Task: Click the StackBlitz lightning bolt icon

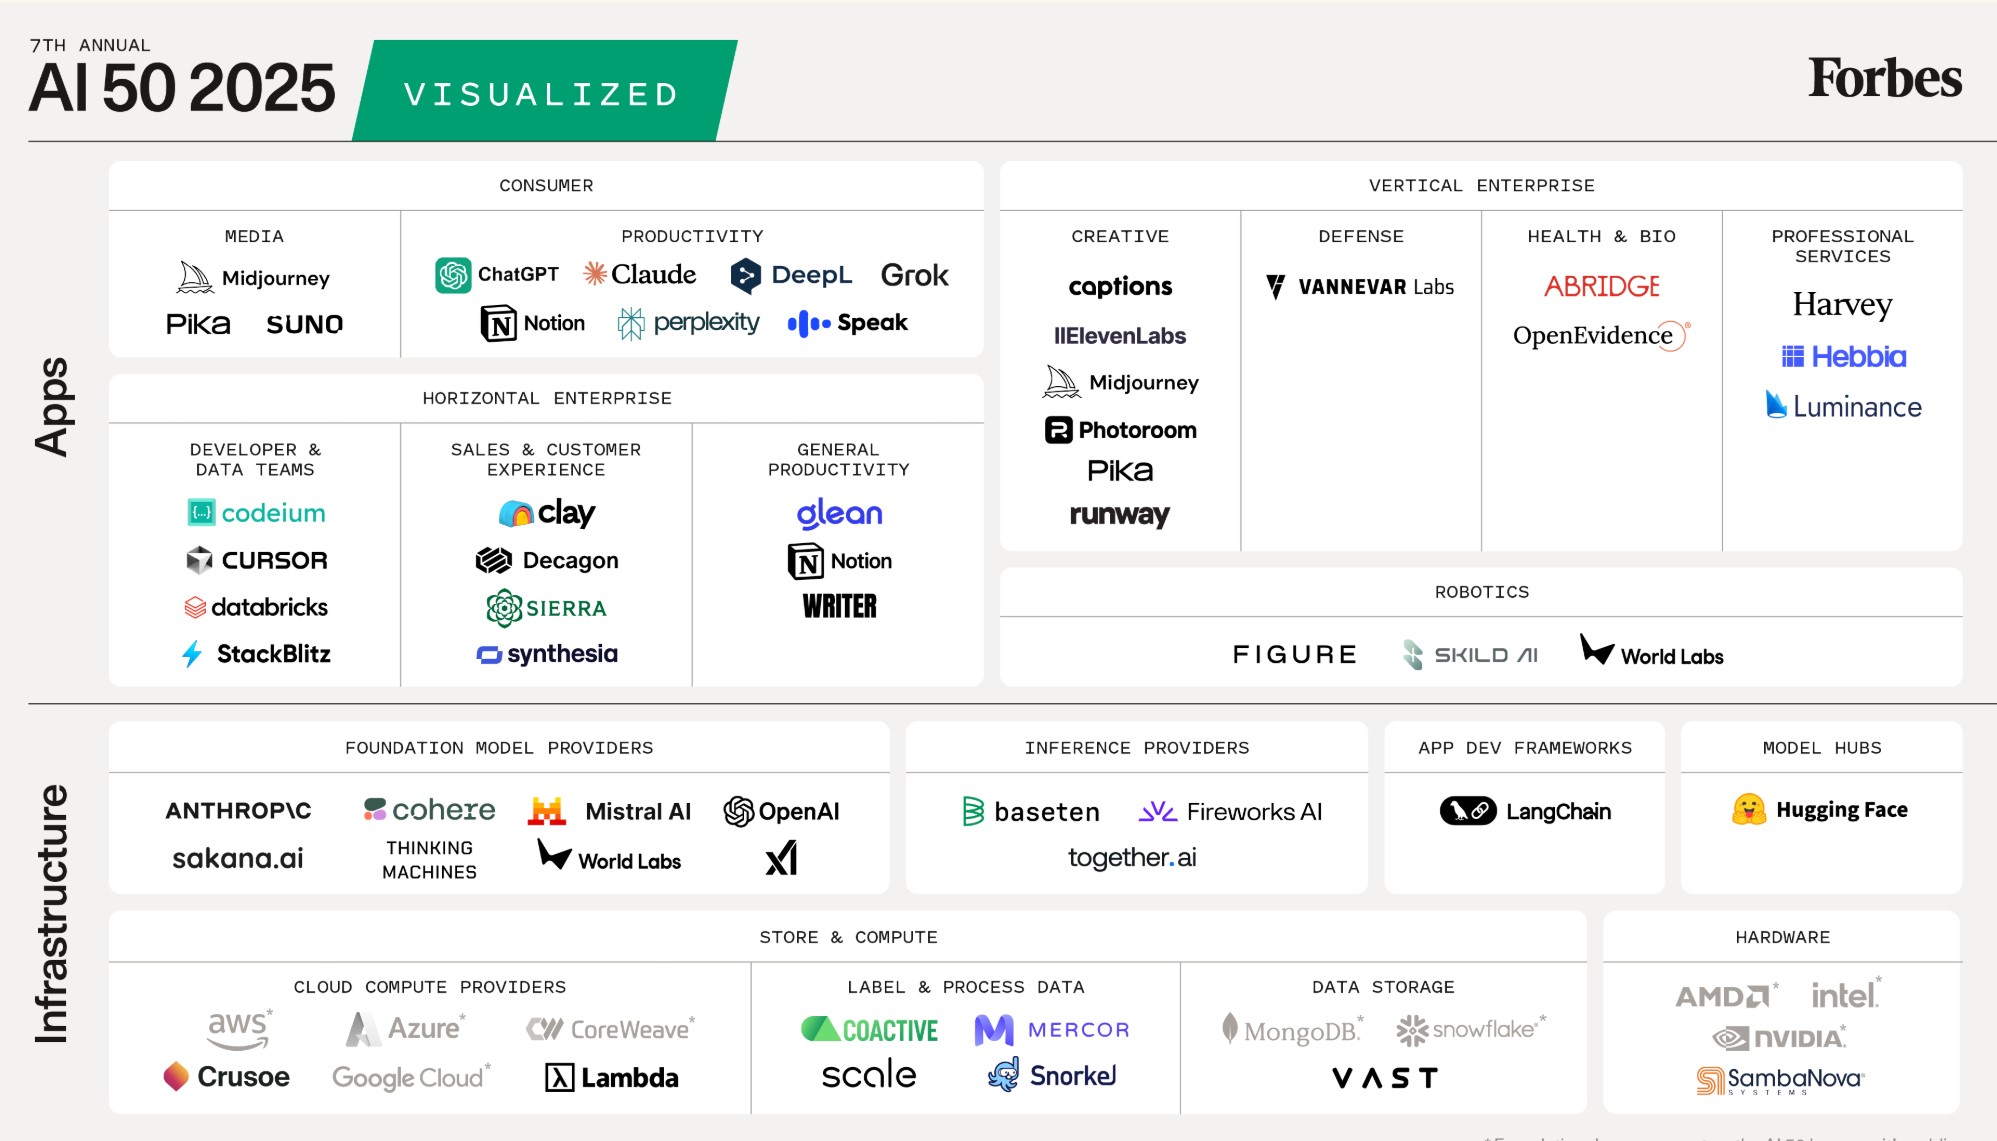Action: click(192, 654)
